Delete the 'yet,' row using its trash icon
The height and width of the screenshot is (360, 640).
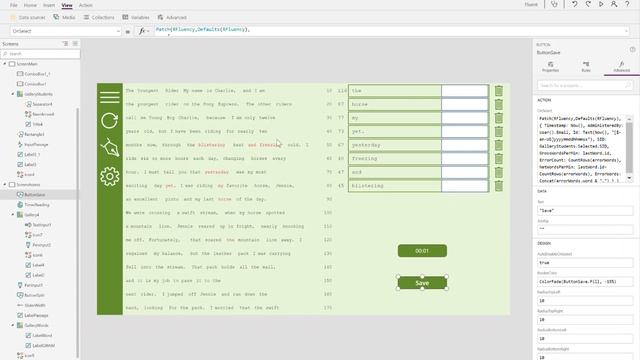coord(499,131)
